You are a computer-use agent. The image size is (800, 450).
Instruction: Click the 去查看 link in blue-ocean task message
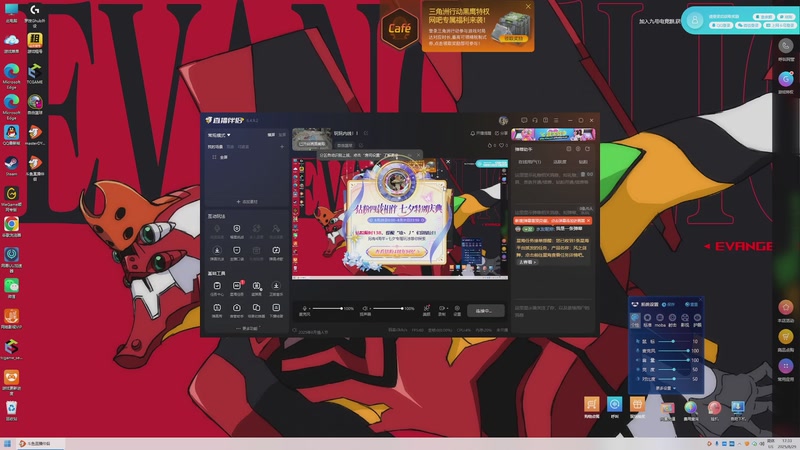[x=528, y=262]
